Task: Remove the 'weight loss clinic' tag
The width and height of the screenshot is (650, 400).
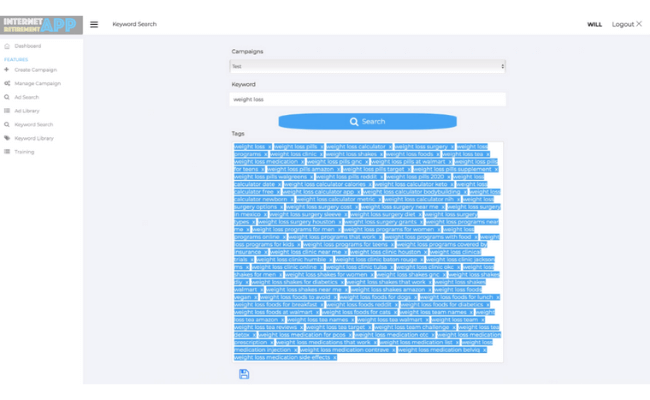Action: (x=321, y=154)
